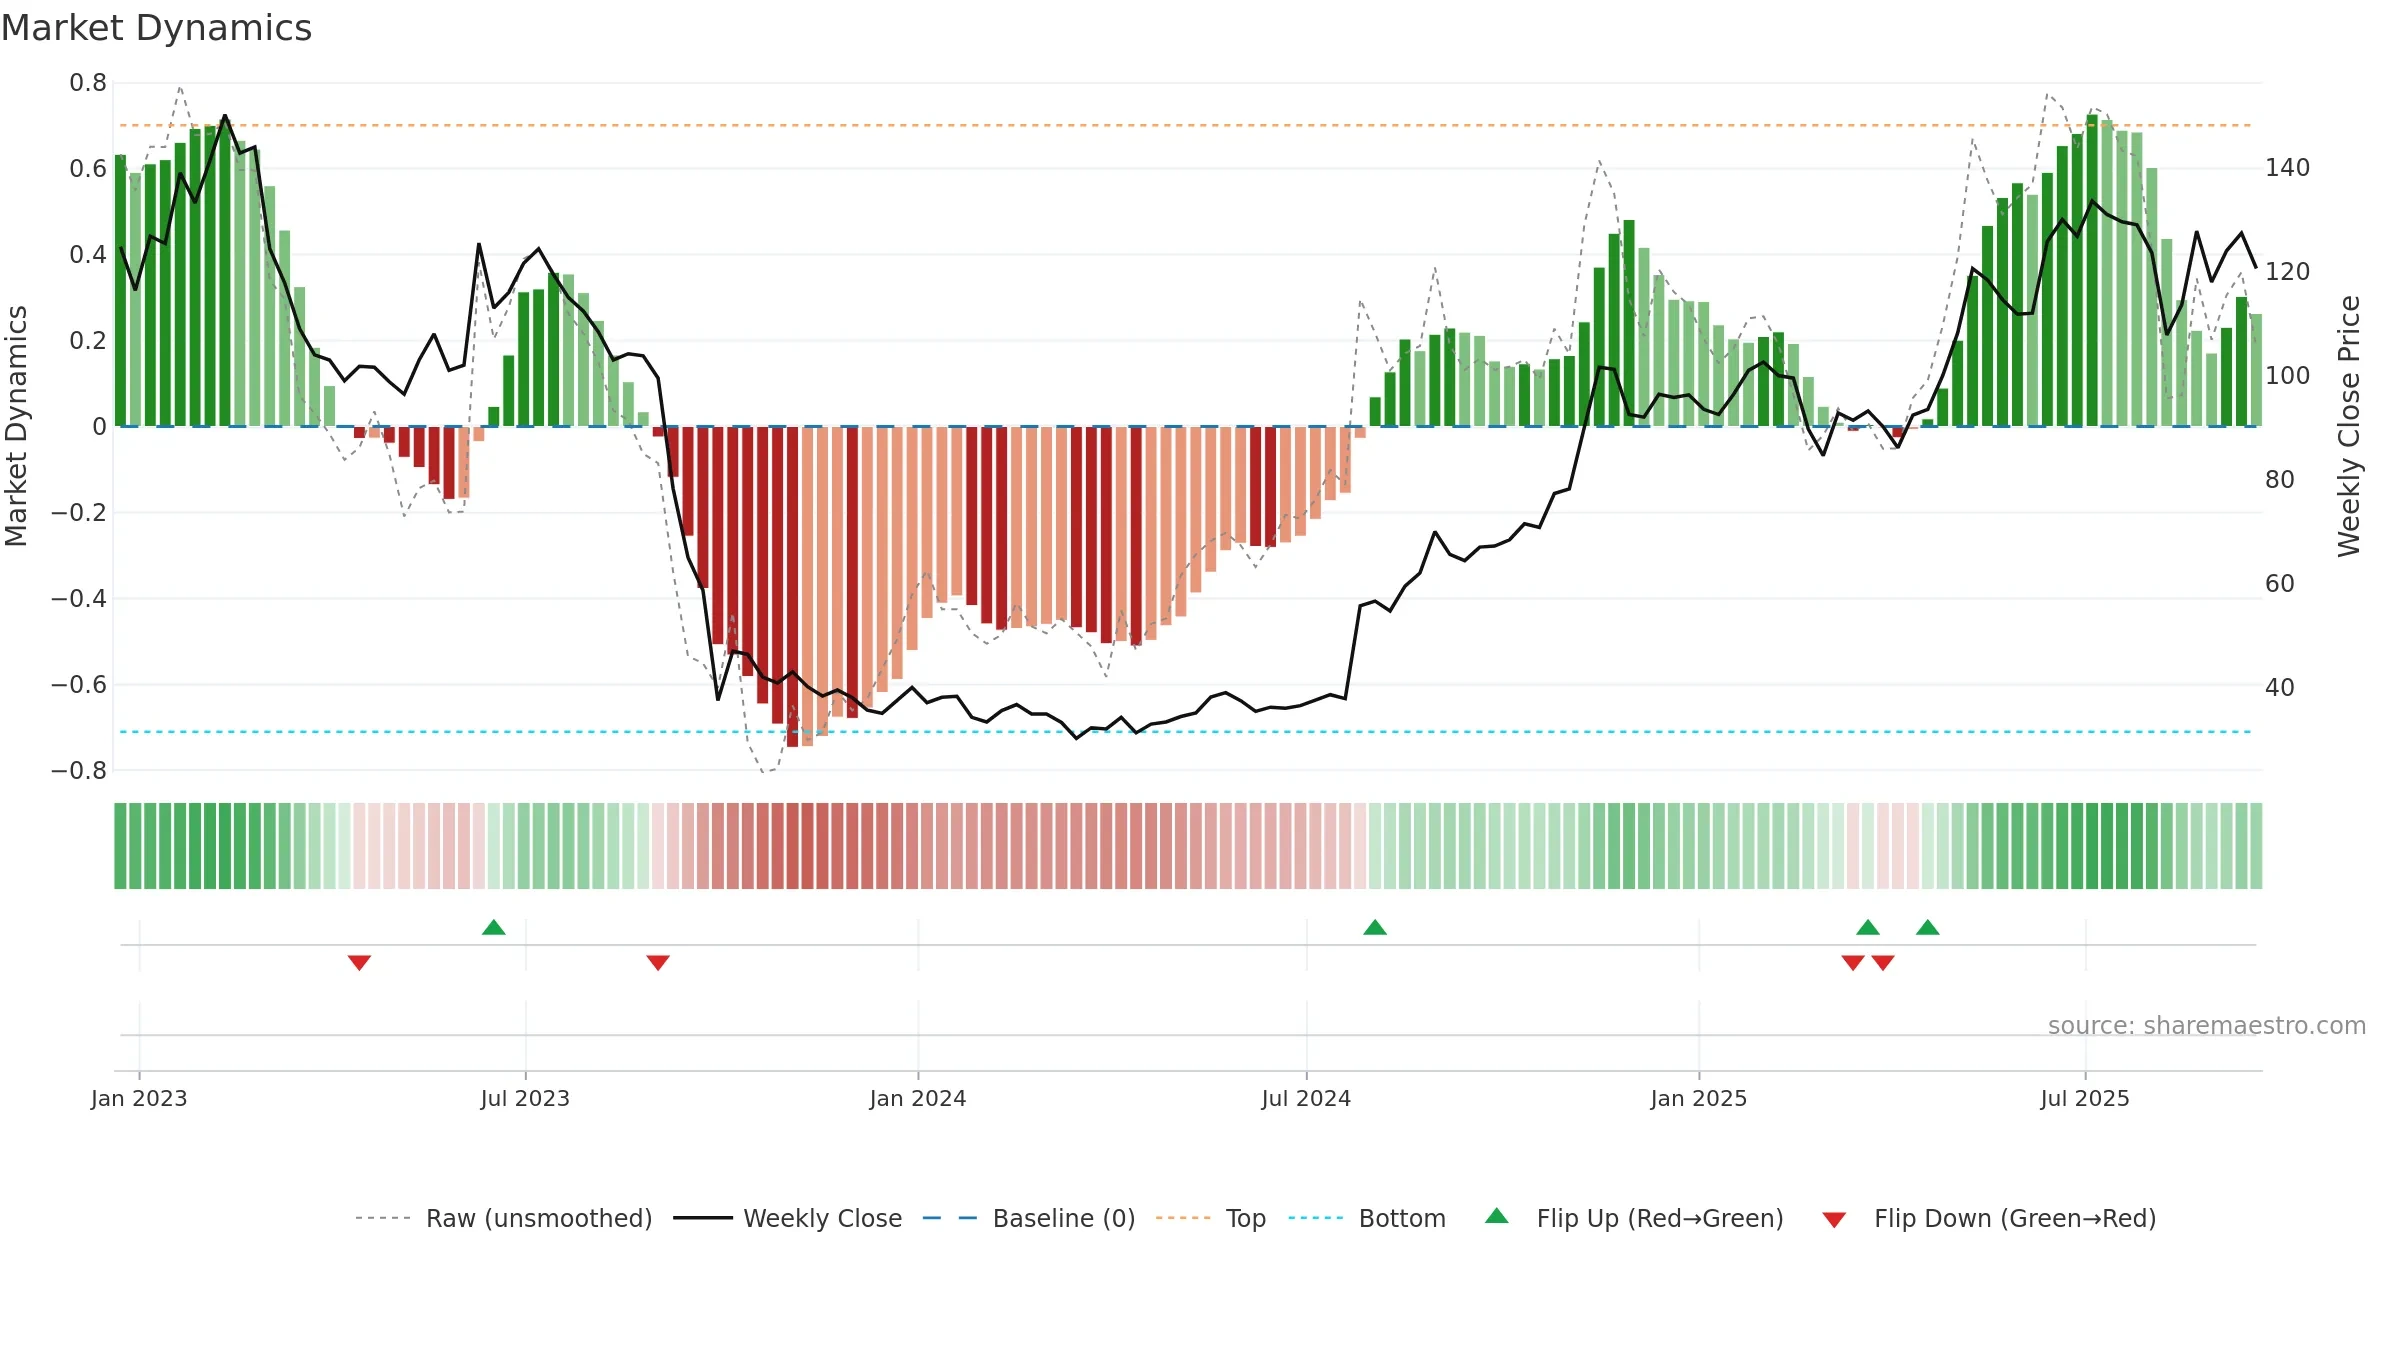This screenshot has width=2400, height=1350.
Task: Click the 40 right axis tick label
Action: coord(2280,688)
